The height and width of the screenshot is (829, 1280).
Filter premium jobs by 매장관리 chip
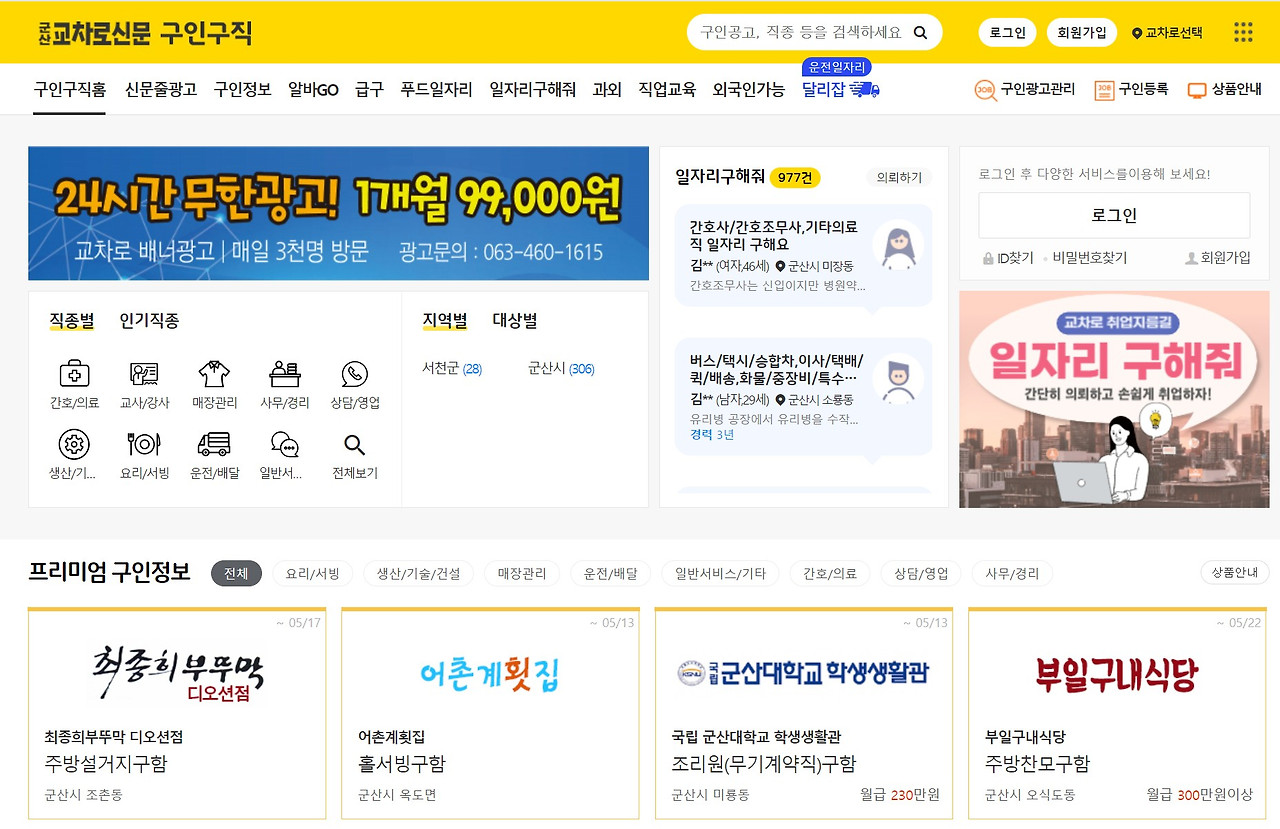pos(522,573)
